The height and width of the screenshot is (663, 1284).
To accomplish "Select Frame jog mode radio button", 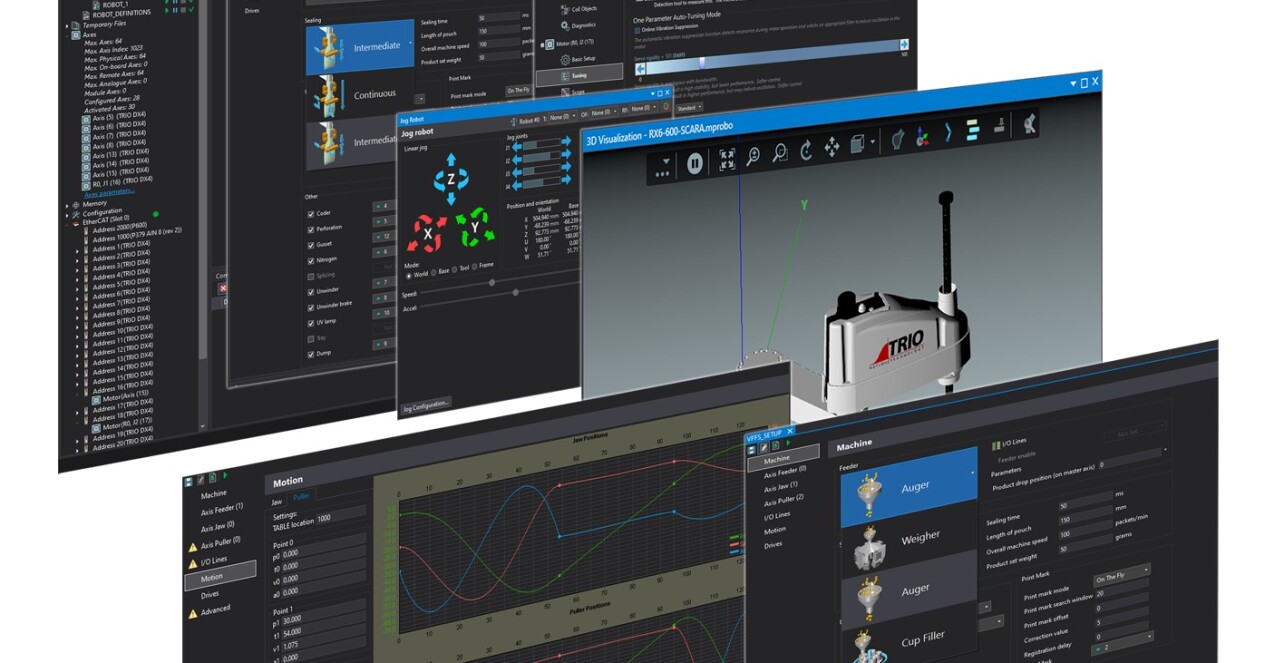I will point(475,268).
